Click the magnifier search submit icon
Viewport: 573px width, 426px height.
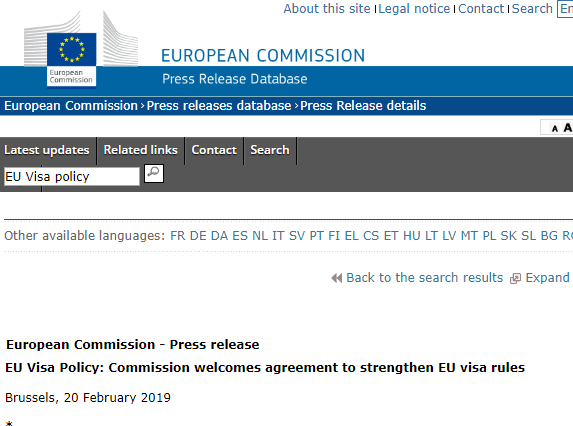(154, 173)
